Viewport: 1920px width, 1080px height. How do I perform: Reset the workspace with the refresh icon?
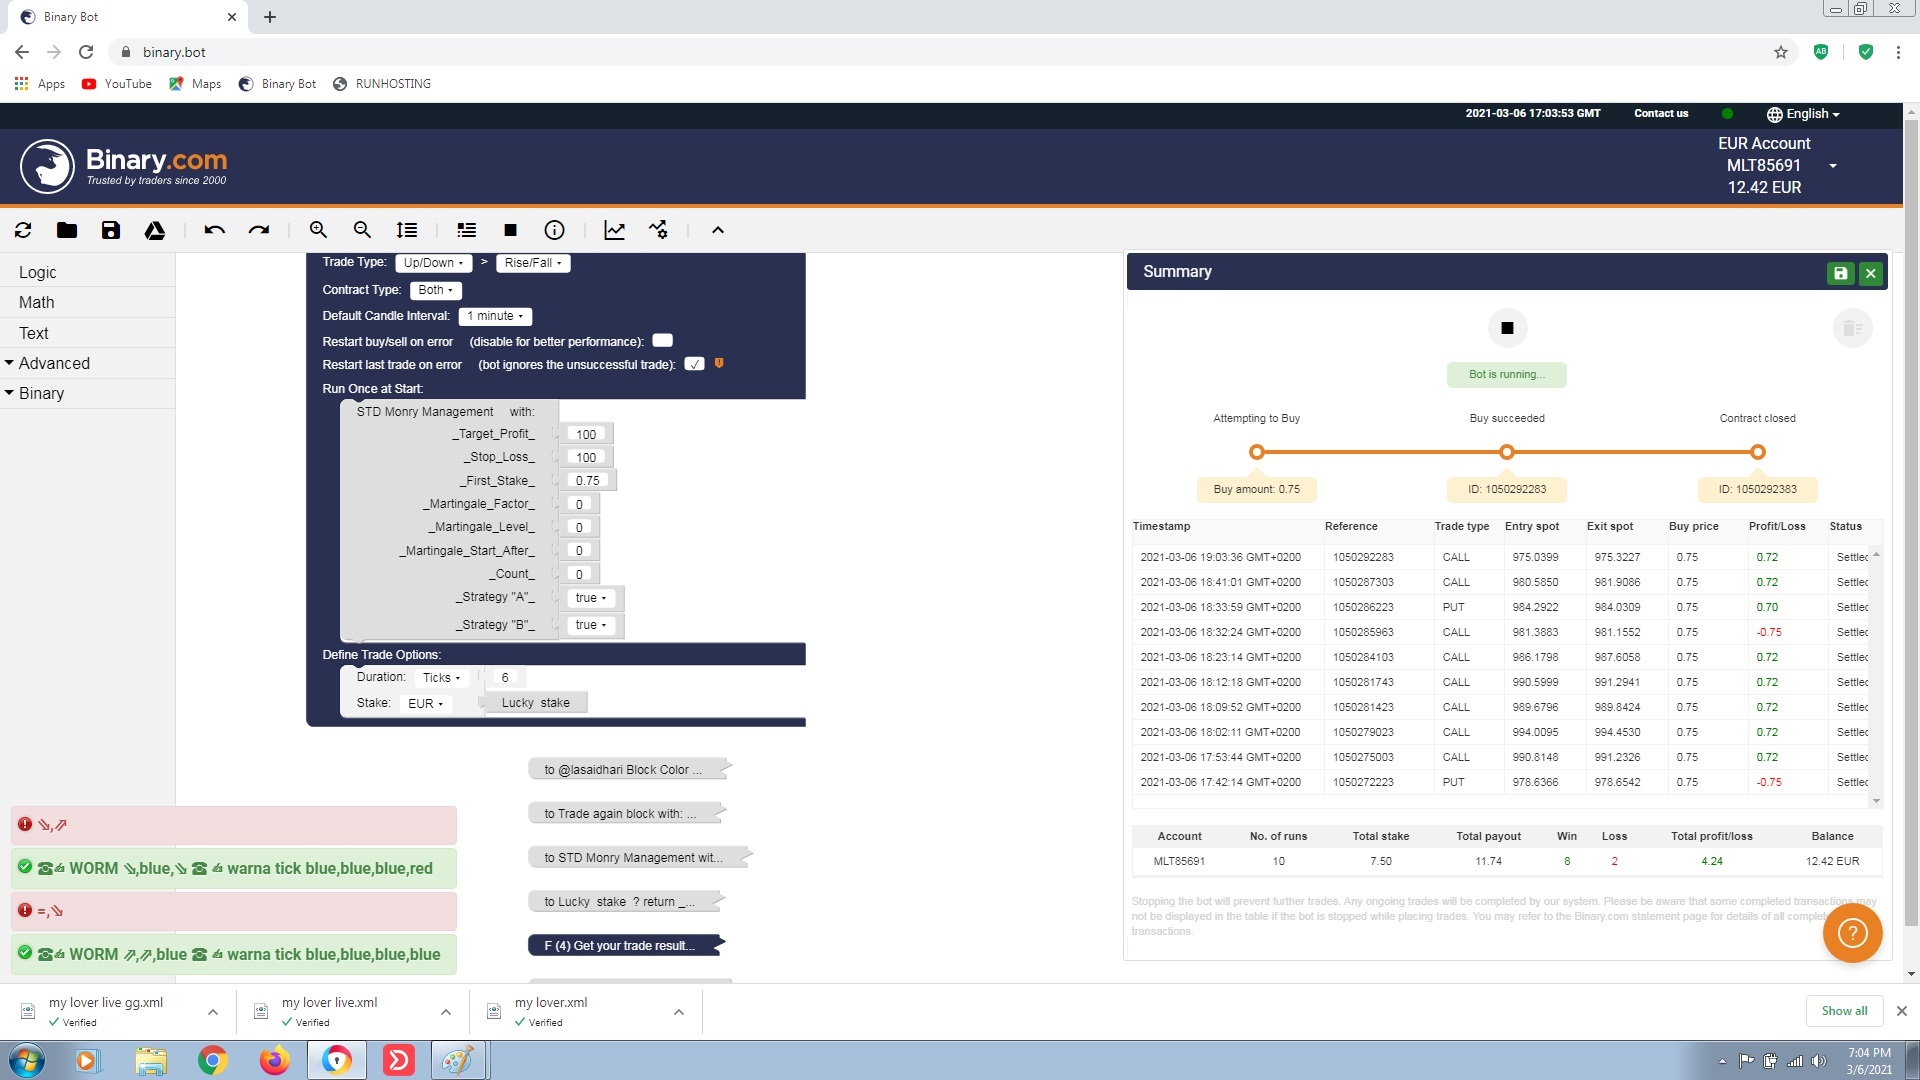pos(23,230)
